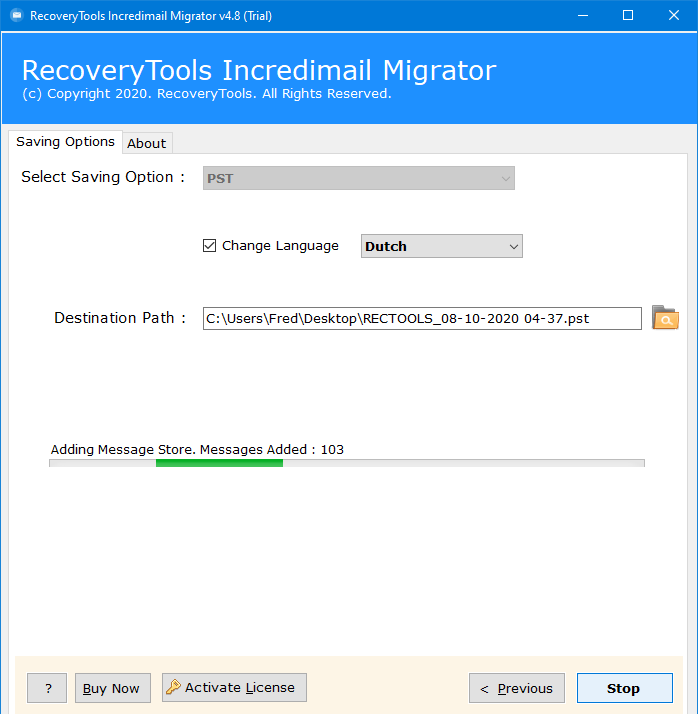Click the app icon in title bar
Screen dimensions: 698x714
point(17,15)
